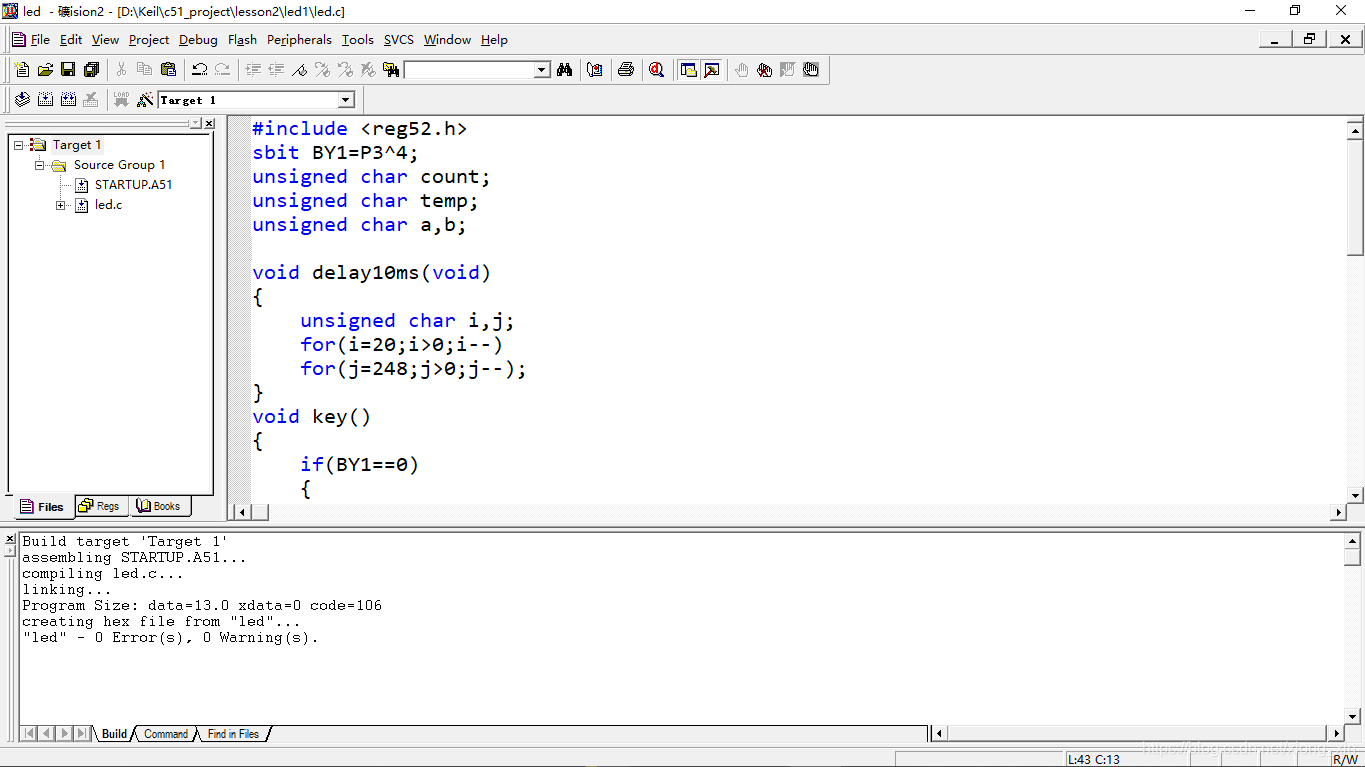Open the Tools menu
Viewport: 1365px width, 767px height.
point(357,40)
